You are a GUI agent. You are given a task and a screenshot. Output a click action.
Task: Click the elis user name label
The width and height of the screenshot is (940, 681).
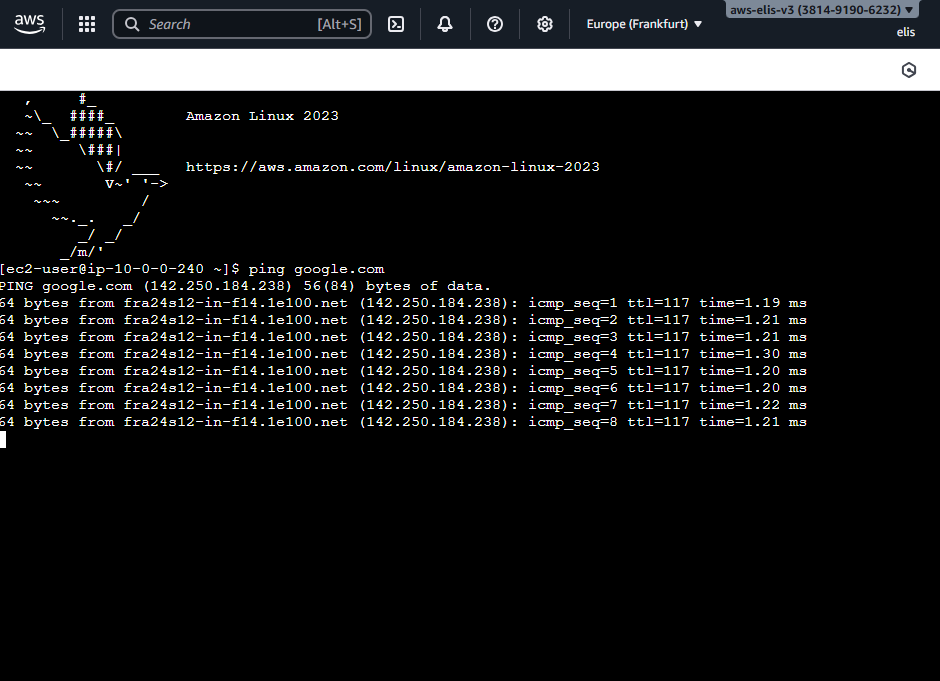(905, 32)
